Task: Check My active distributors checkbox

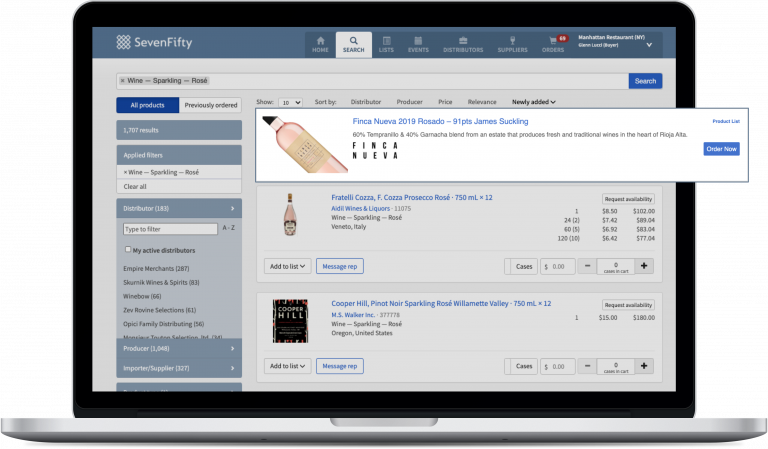Action: [x=128, y=249]
